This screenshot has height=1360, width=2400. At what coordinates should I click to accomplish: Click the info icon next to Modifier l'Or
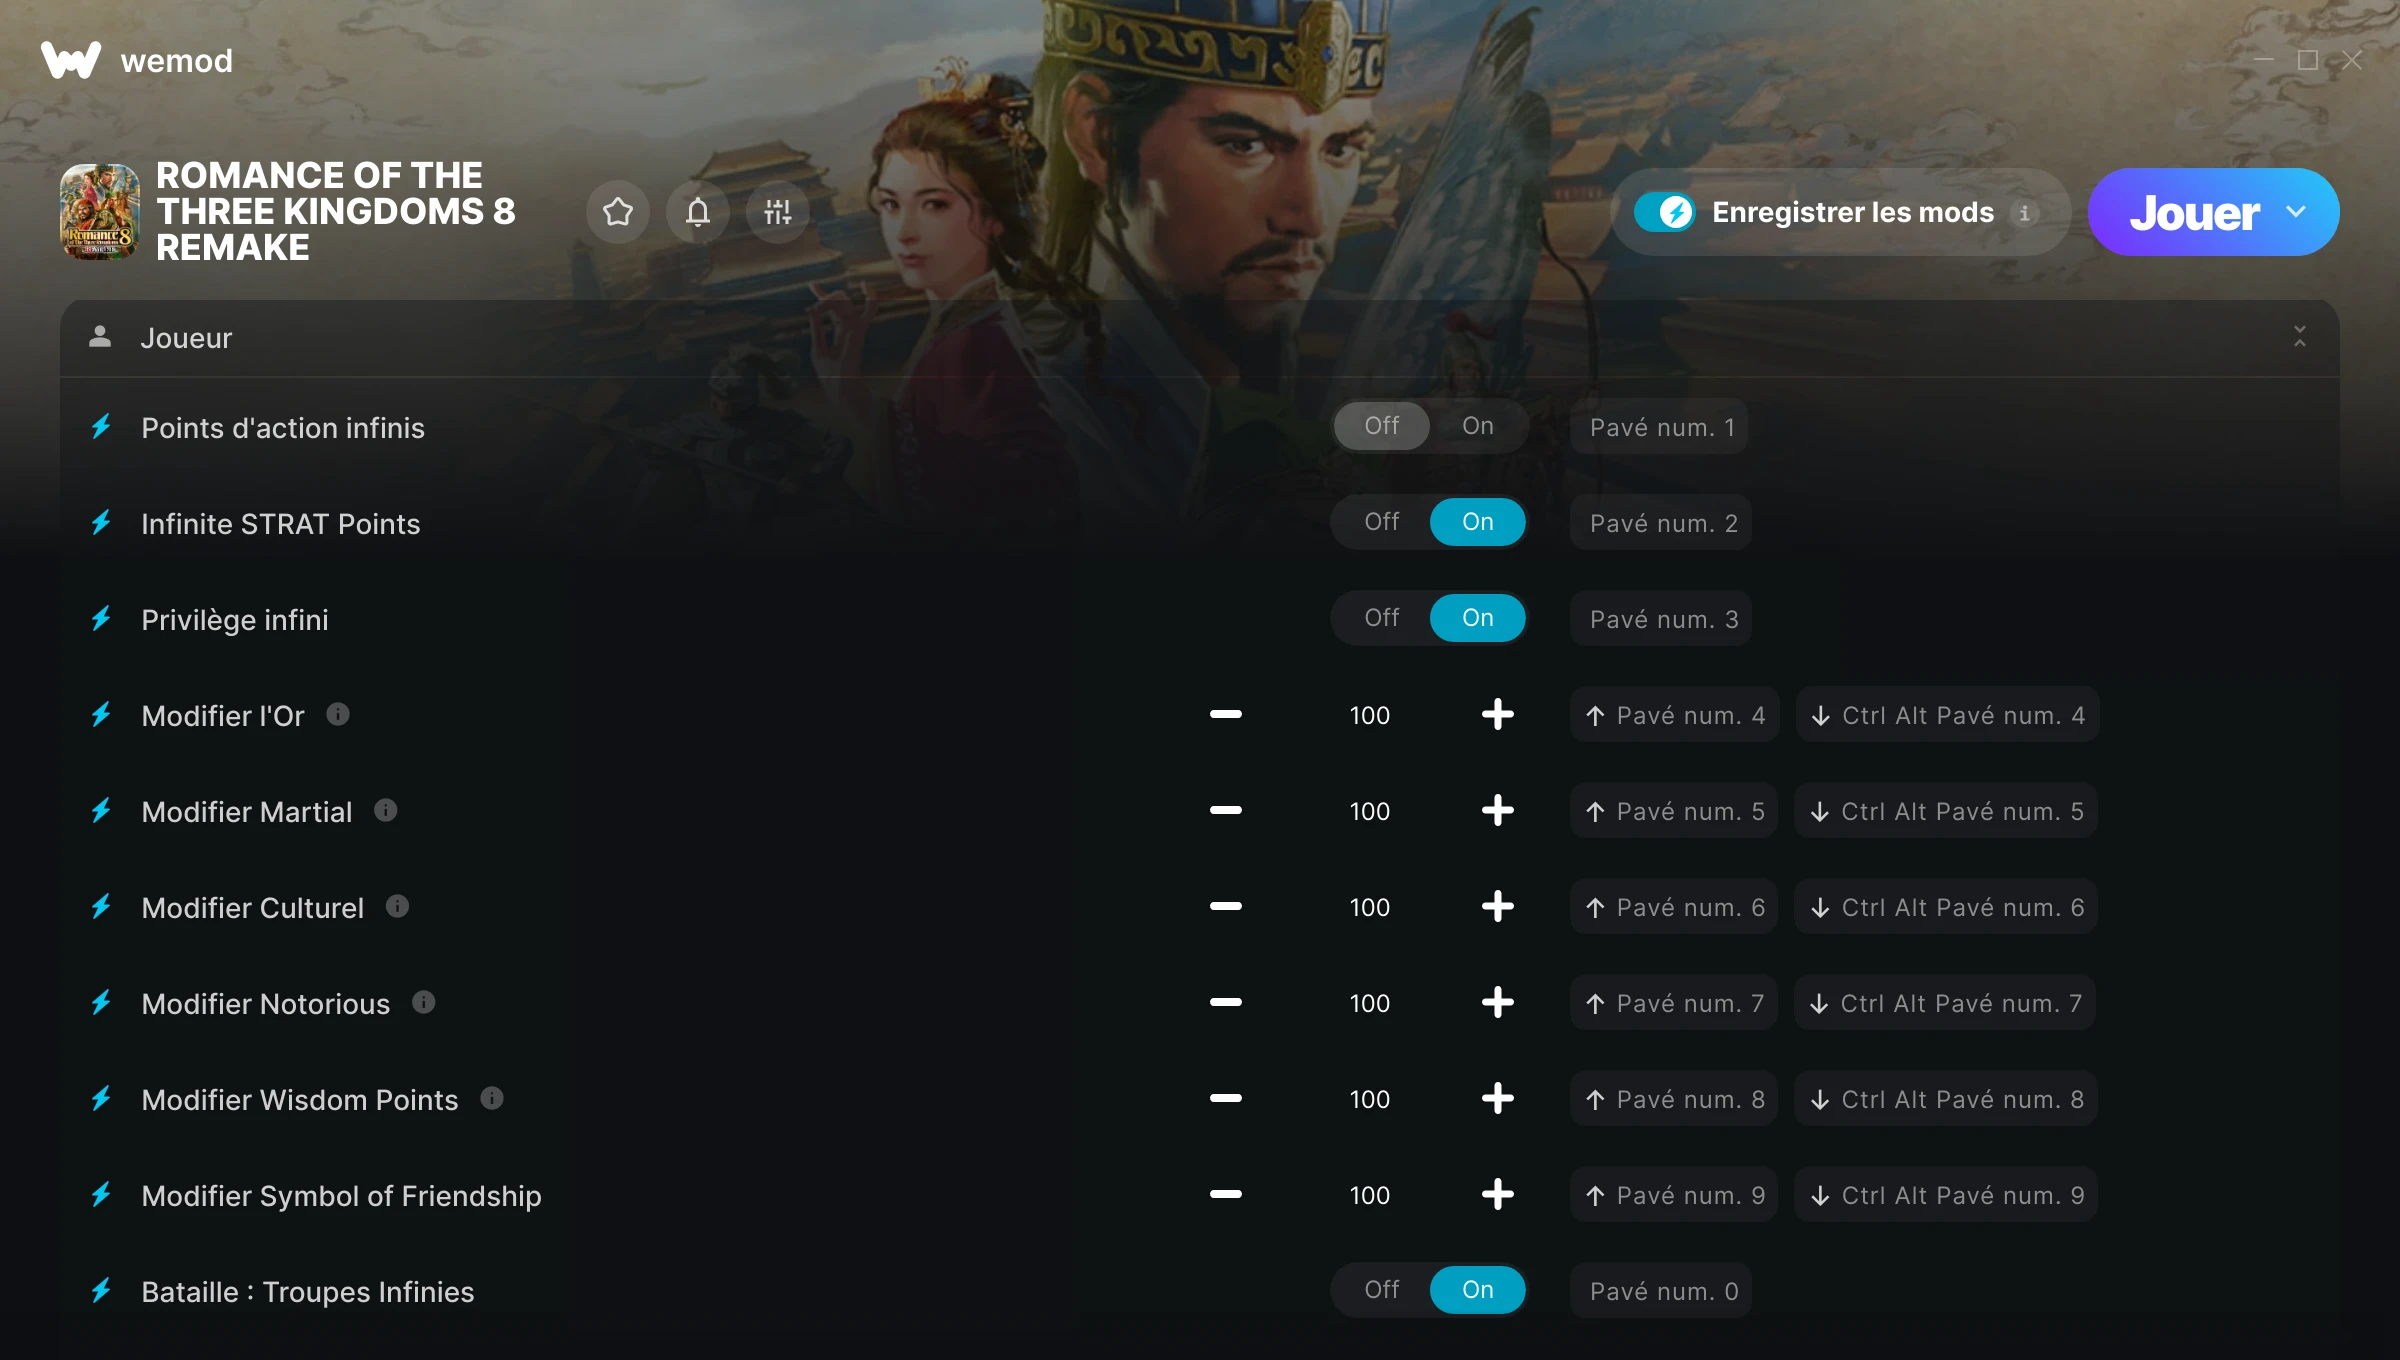click(338, 714)
